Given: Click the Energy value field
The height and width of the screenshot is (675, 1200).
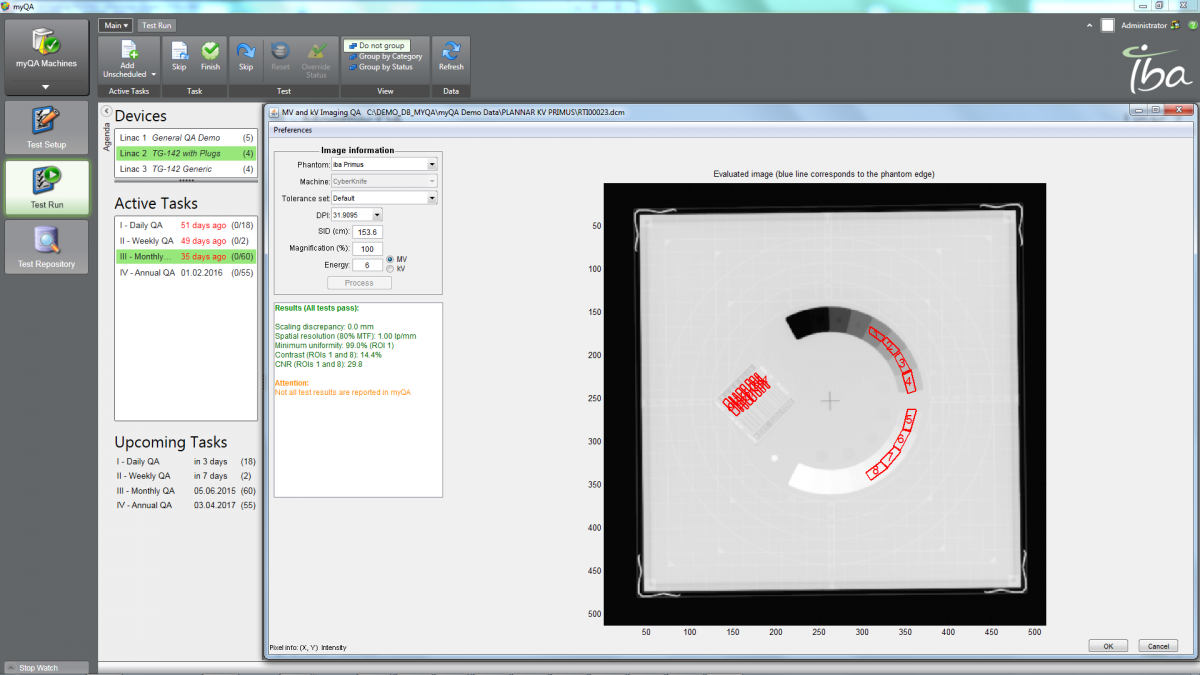Looking at the screenshot, I should tap(367, 266).
